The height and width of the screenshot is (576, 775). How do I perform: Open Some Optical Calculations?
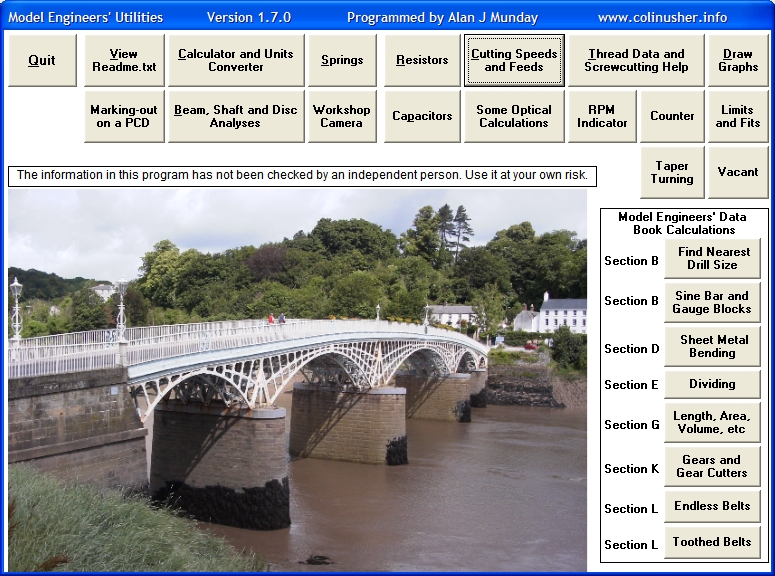click(514, 116)
